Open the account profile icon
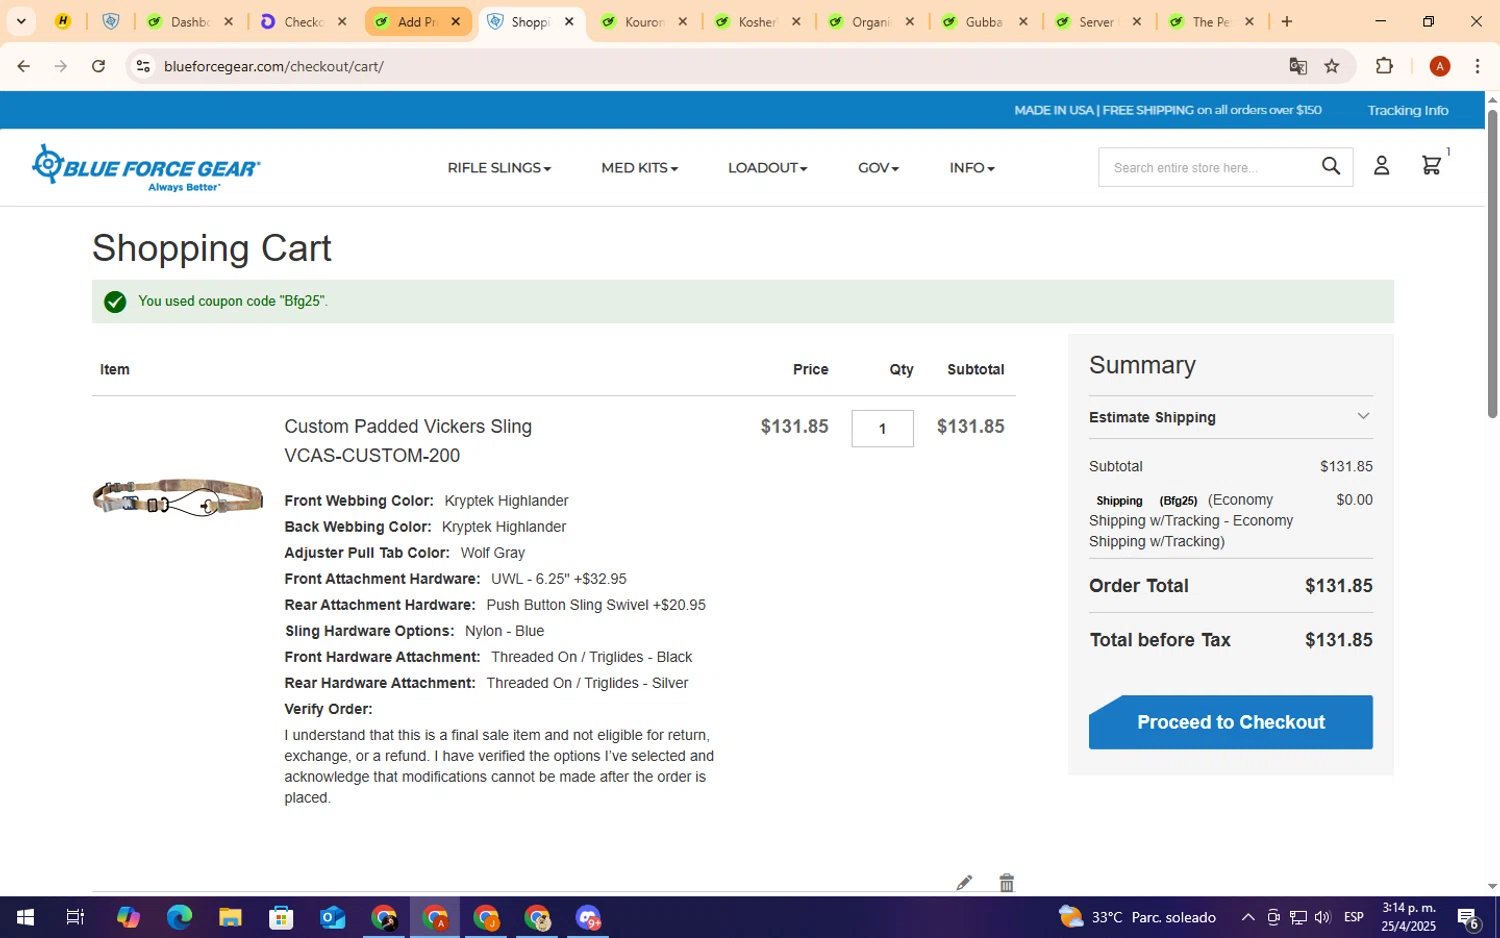The height and width of the screenshot is (938, 1500). pyautogui.click(x=1381, y=166)
